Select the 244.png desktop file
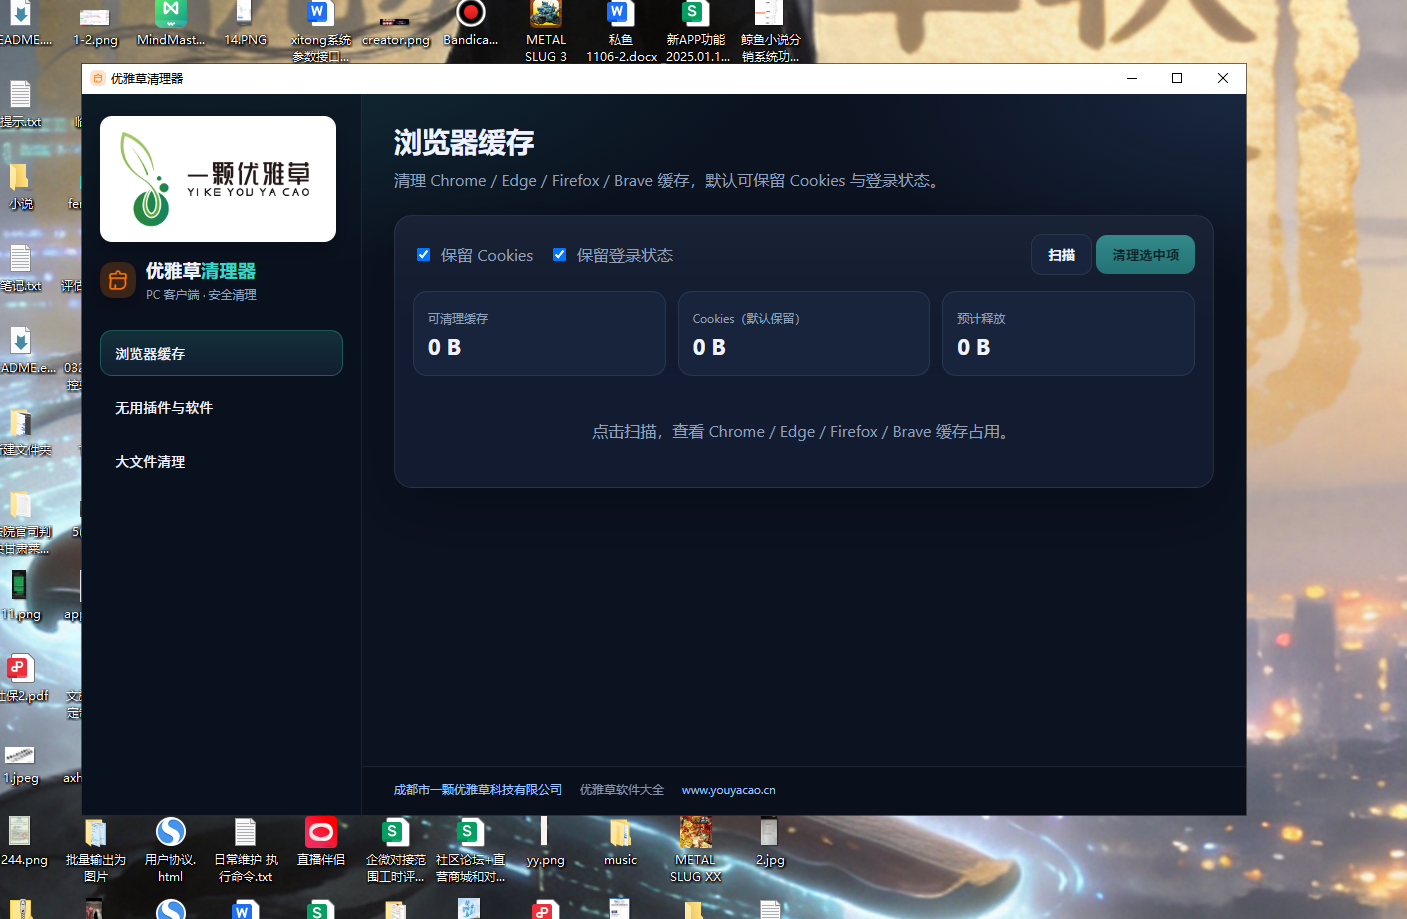Screen dimensions: 1407x919 [23, 842]
